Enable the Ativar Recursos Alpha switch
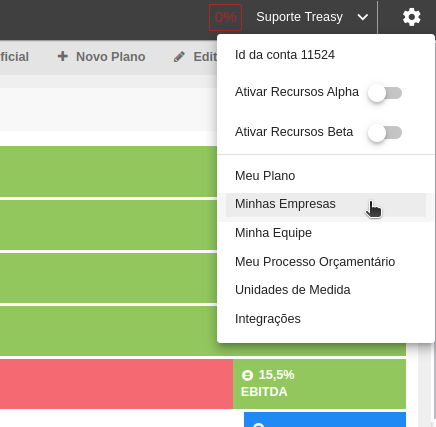Image resolution: width=436 pixels, height=427 pixels. [385, 93]
